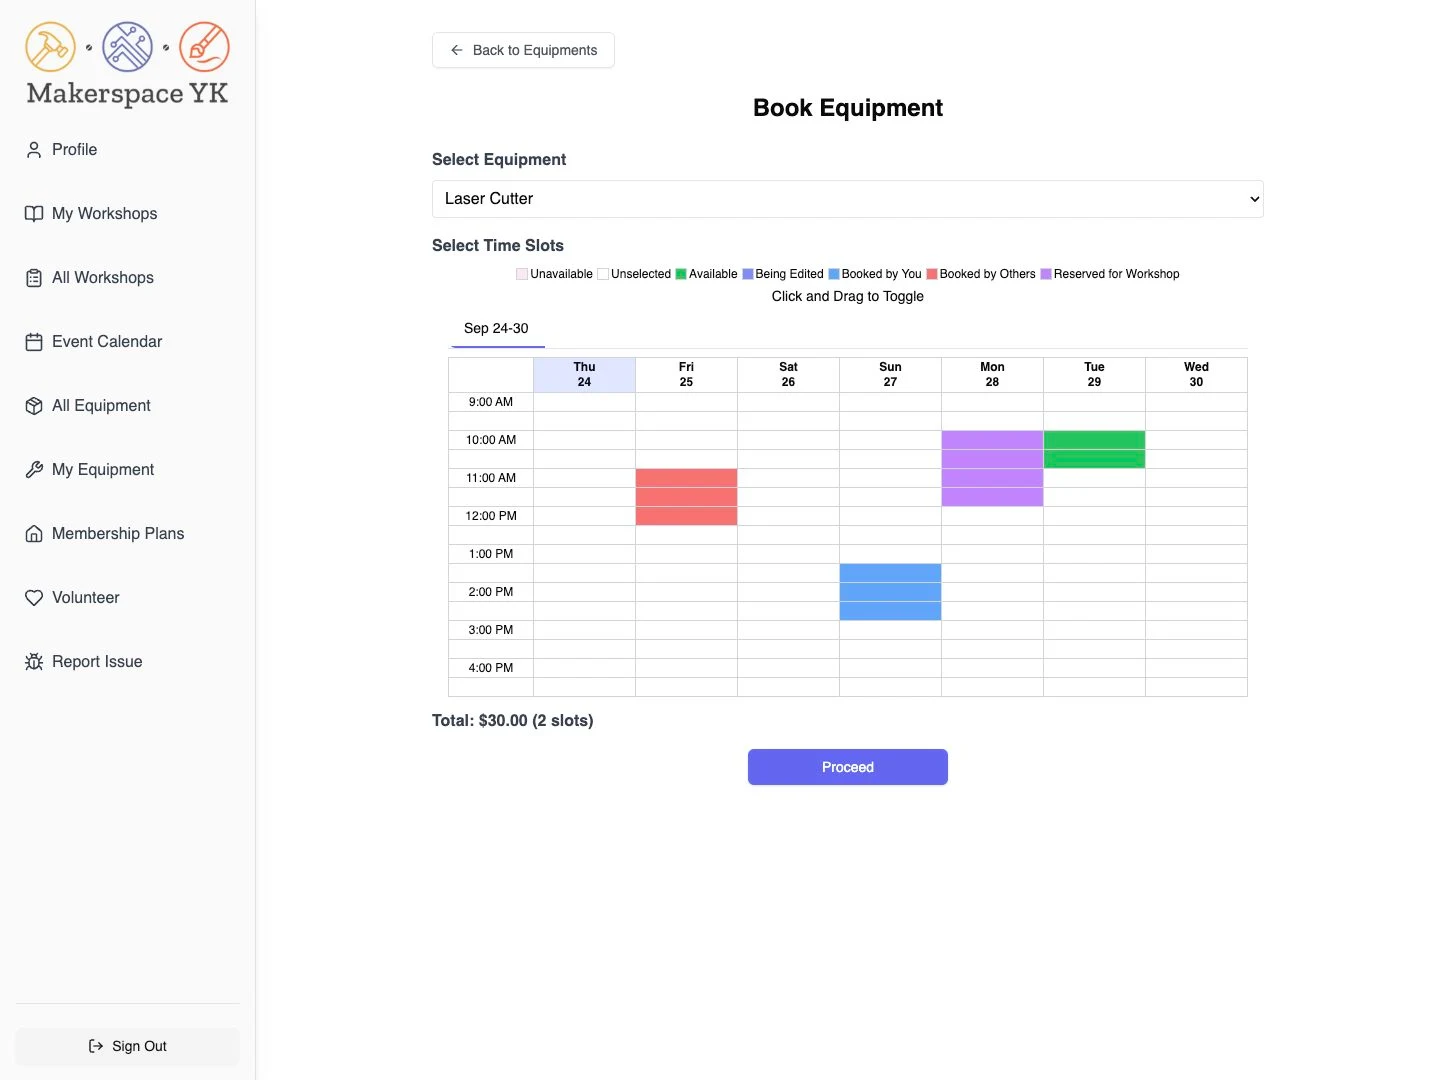Go Back to Equipments

[523, 50]
